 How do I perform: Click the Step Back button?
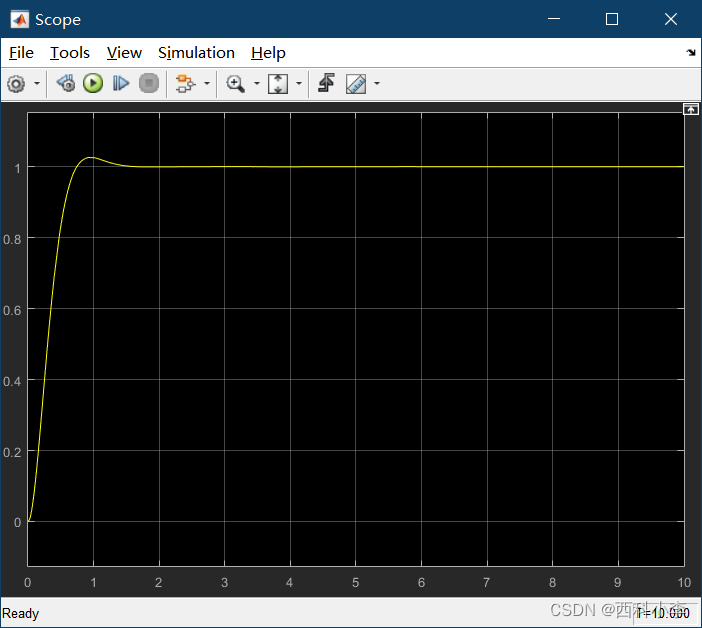66,84
